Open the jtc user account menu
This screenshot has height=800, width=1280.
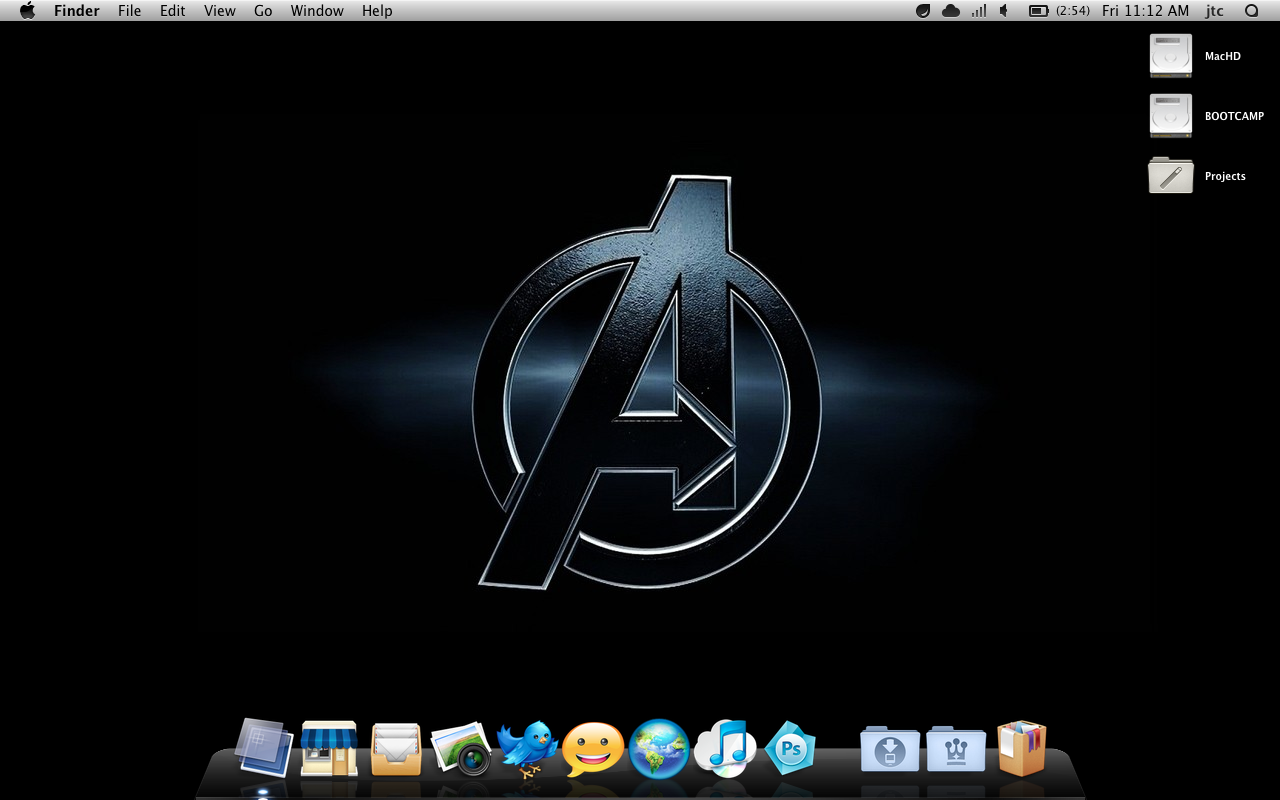pos(1215,11)
